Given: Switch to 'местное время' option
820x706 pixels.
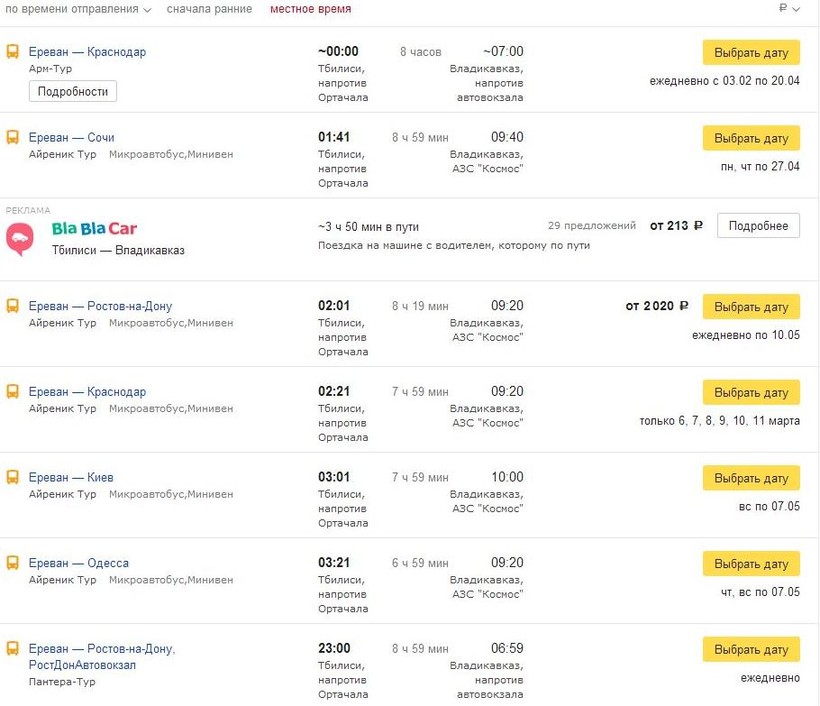Looking at the screenshot, I should tap(311, 9).
